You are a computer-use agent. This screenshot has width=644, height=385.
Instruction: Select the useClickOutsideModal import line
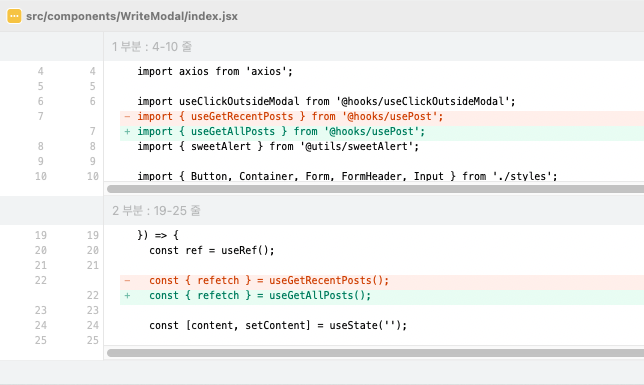[326, 101]
